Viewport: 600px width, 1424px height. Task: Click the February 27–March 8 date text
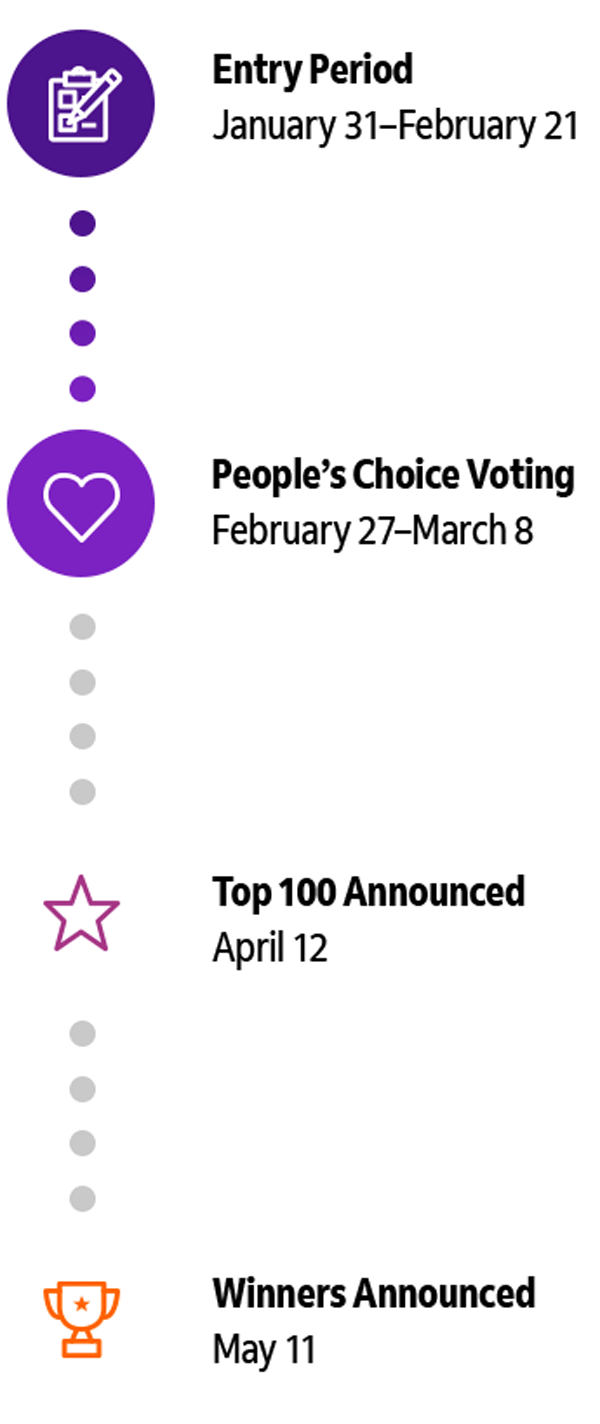tap(372, 531)
